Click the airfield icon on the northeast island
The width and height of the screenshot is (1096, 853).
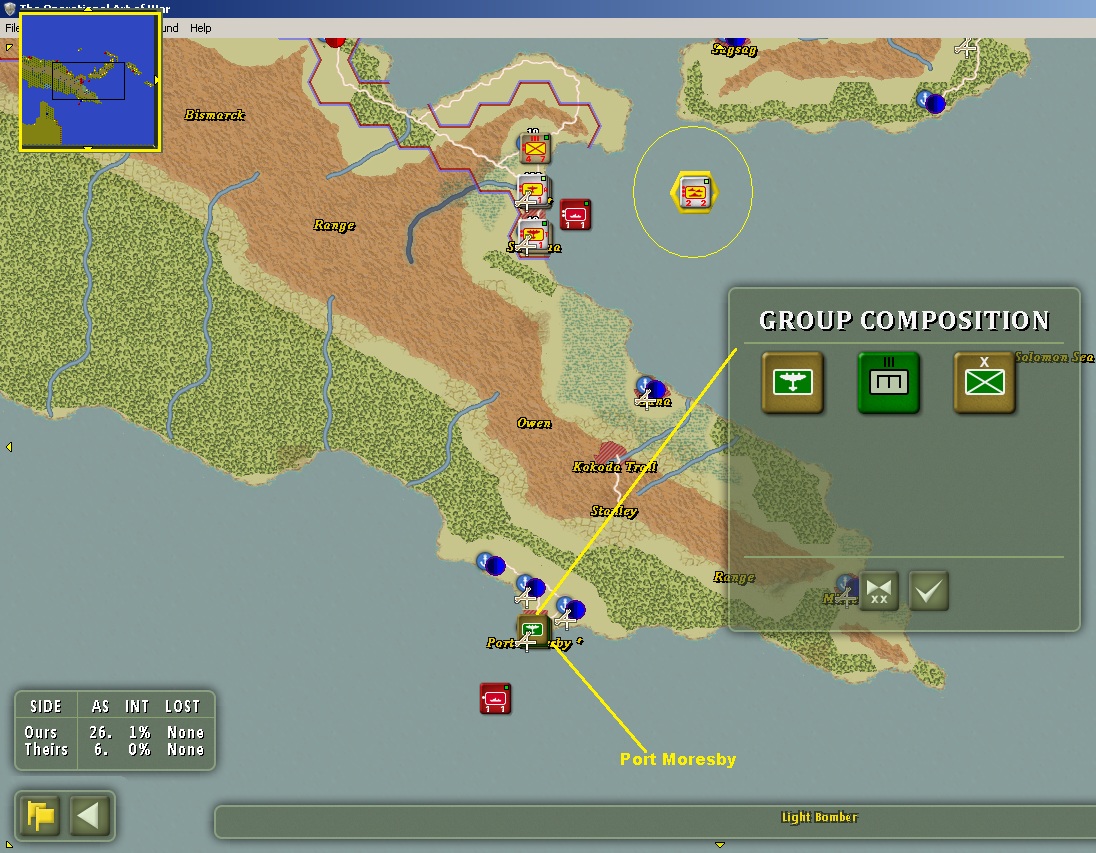[965, 48]
